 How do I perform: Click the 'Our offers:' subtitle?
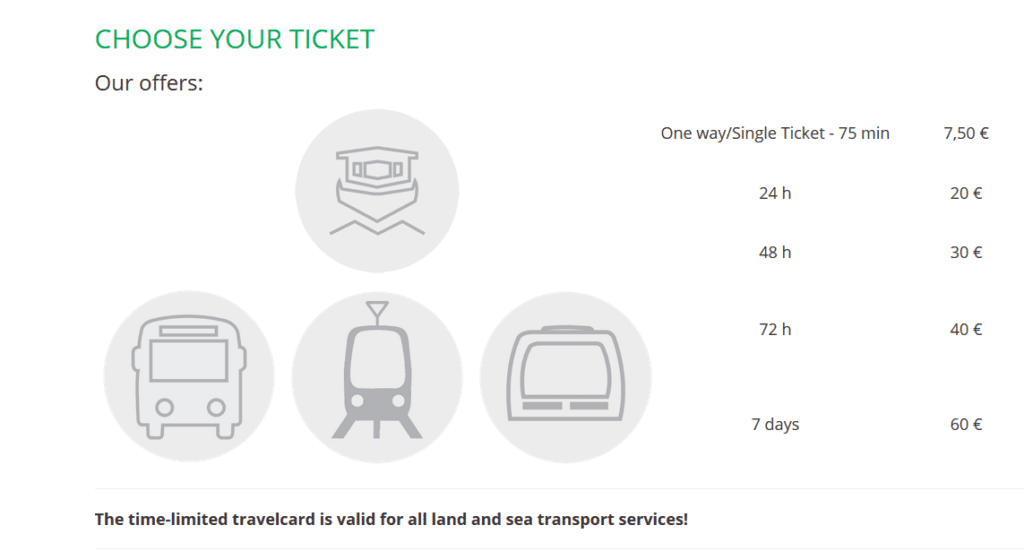[x=149, y=83]
